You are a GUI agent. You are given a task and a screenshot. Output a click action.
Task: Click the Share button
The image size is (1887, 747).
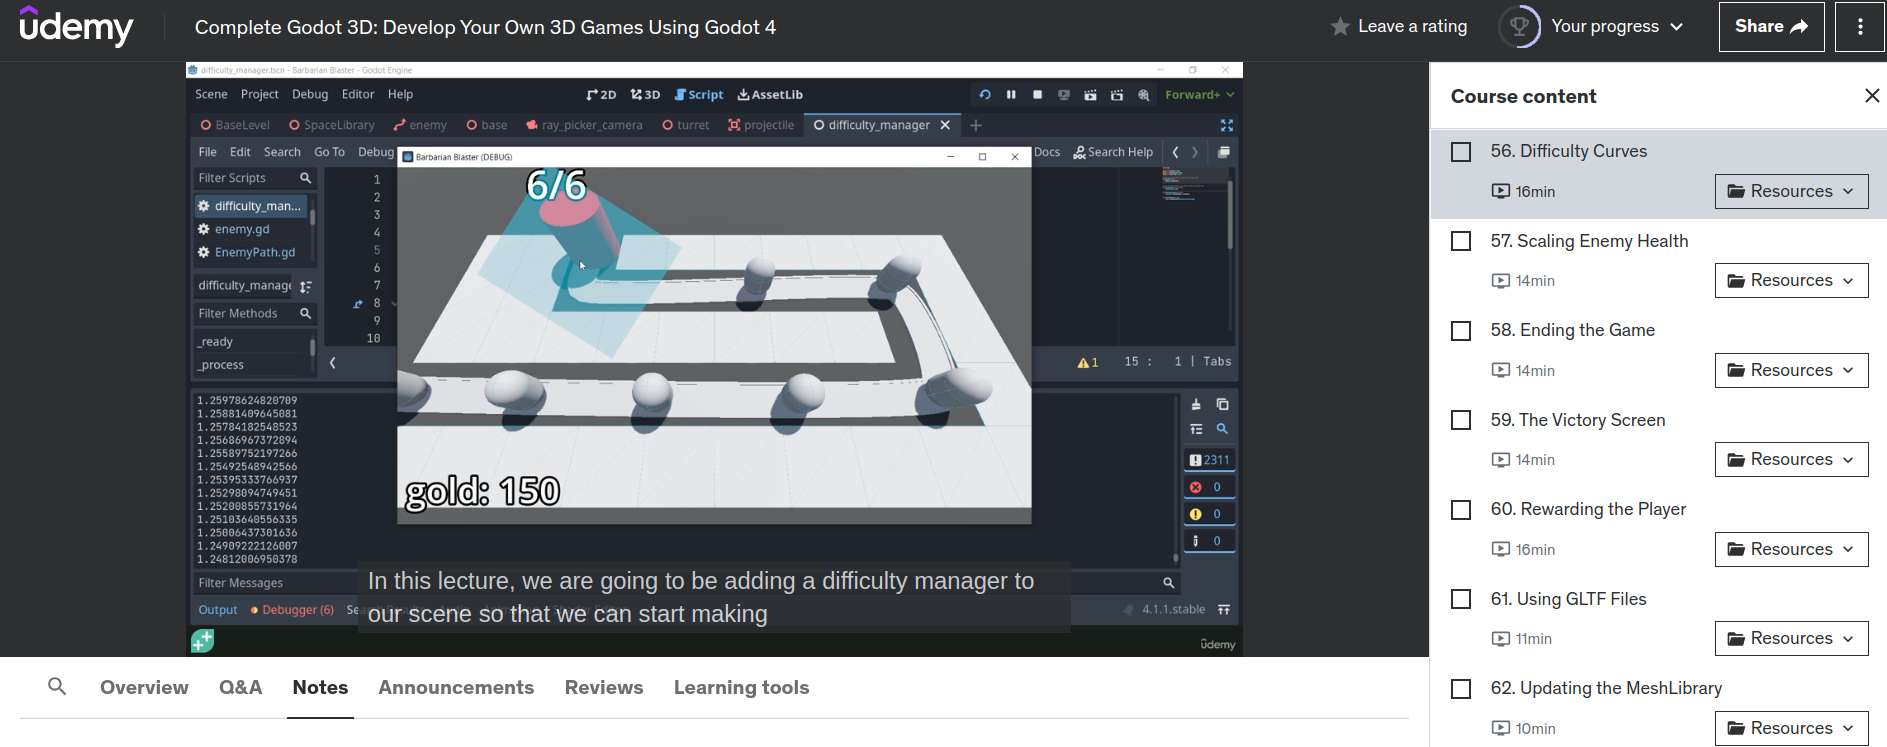(x=1770, y=27)
